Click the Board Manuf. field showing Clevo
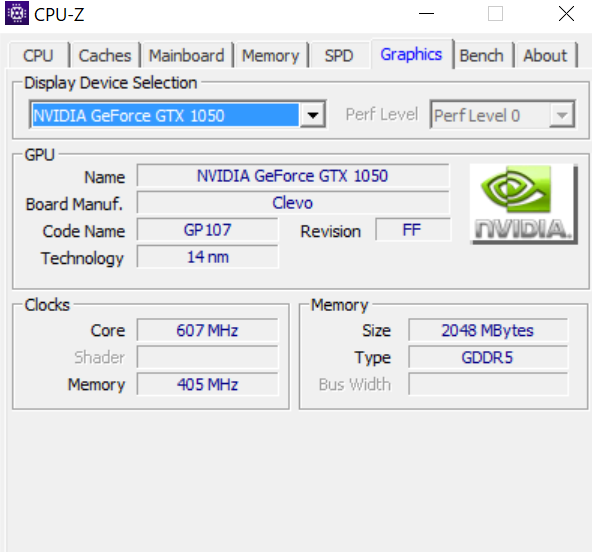The width and height of the screenshot is (592, 552). click(293, 203)
